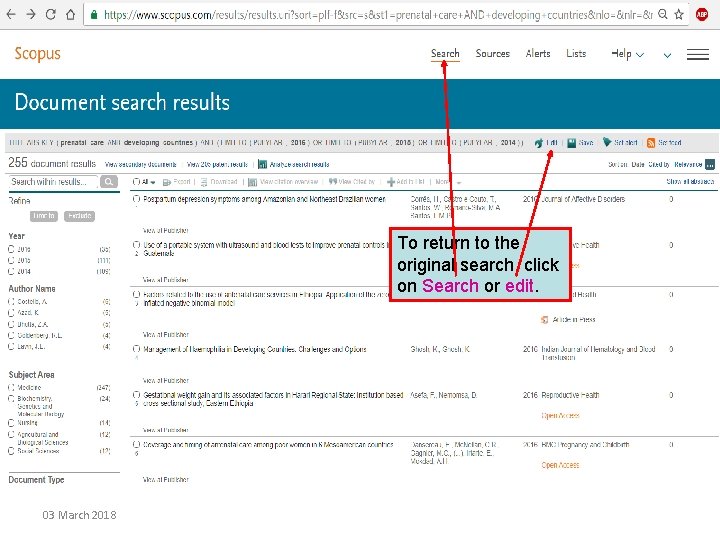Screen dimensions: 720x540
Task: Click Open Access label under BMC Pregnancy and Childbirth
Action: point(560,465)
